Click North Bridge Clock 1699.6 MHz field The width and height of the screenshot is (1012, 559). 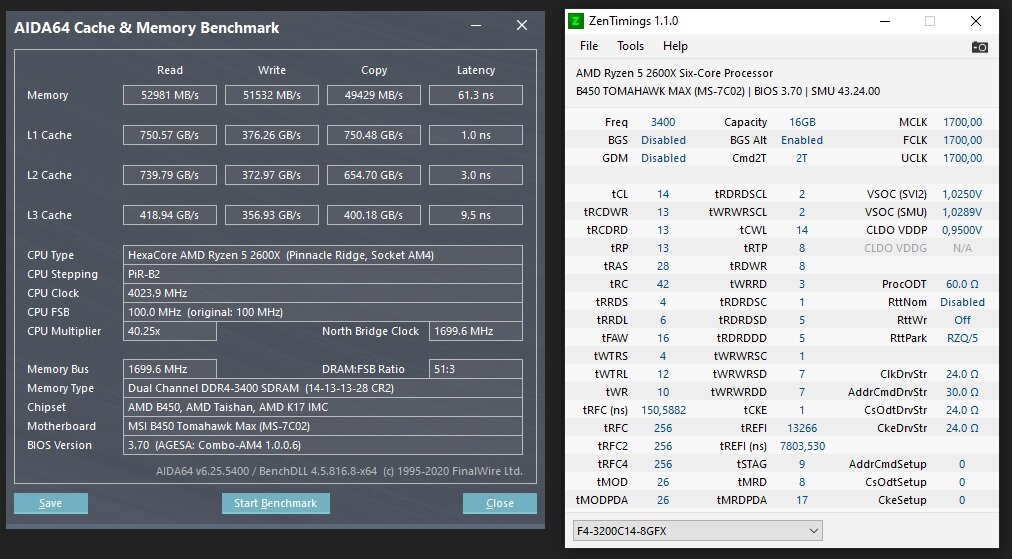pos(476,331)
